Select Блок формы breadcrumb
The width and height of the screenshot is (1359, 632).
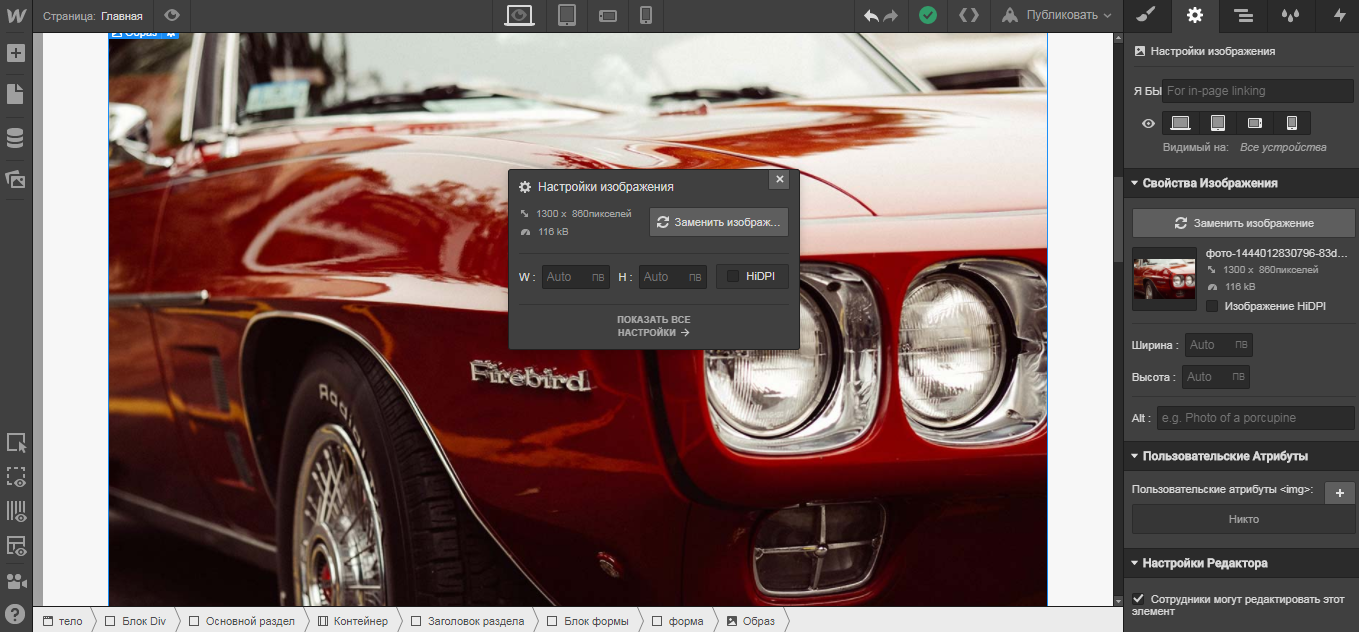point(588,621)
